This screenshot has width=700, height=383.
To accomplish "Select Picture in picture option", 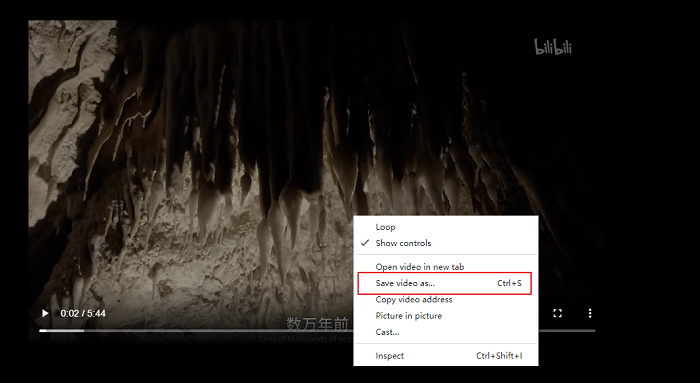I will (x=446, y=316).
